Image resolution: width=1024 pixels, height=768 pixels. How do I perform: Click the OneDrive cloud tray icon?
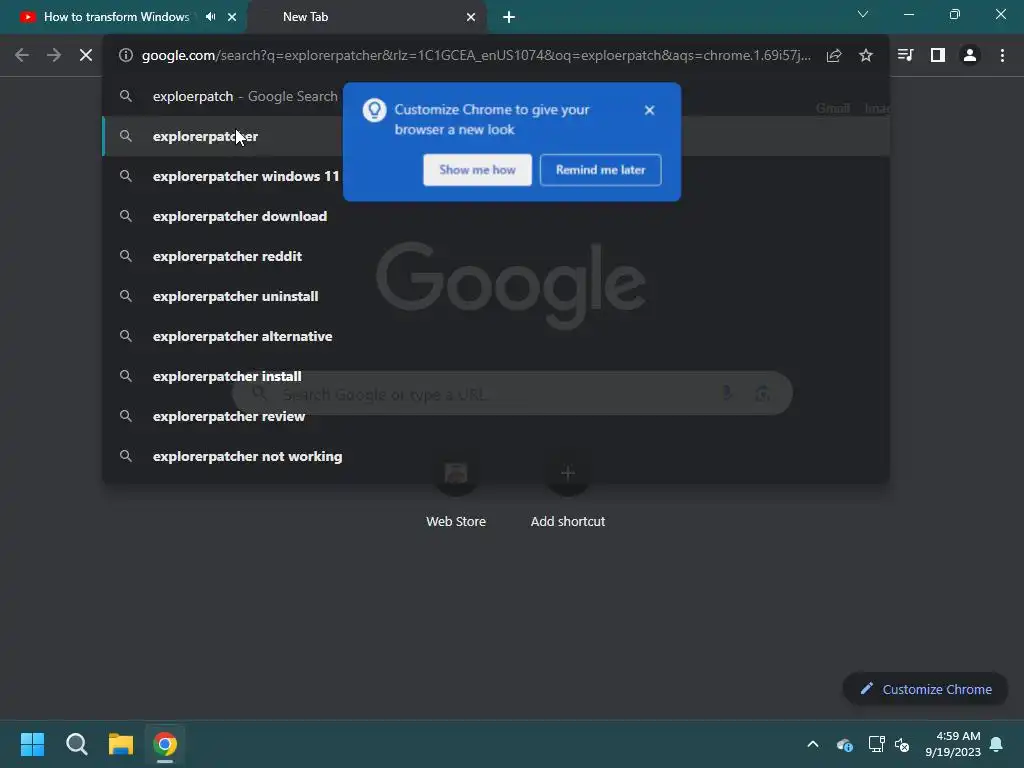pos(844,744)
